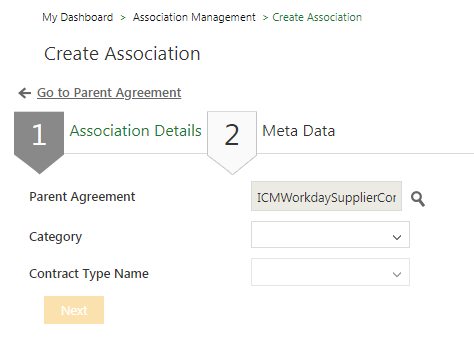474x362 pixels.
Task: Click the Next button
Action: tap(74, 310)
